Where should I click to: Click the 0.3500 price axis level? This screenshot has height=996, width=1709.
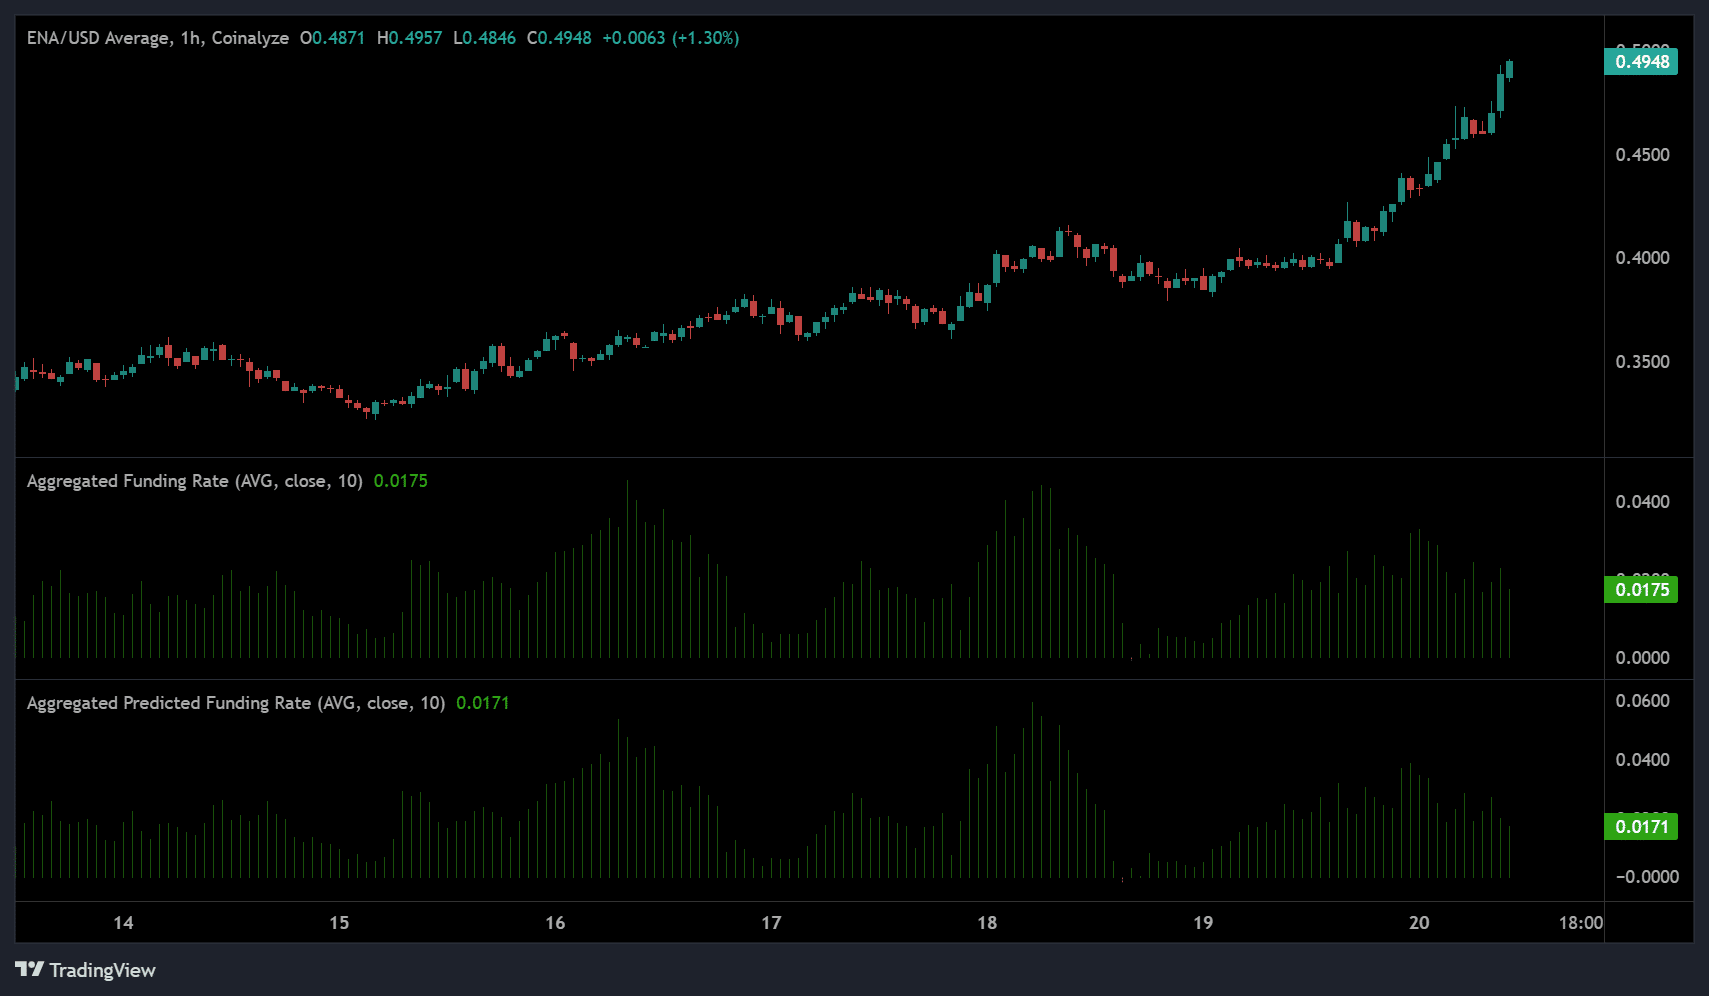pyautogui.click(x=1642, y=362)
